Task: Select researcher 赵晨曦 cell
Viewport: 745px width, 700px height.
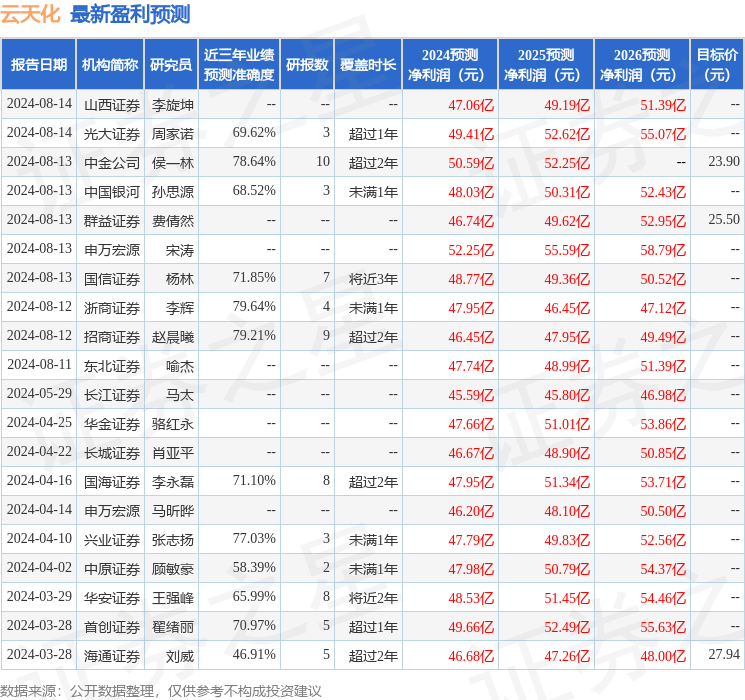Action: [173, 337]
